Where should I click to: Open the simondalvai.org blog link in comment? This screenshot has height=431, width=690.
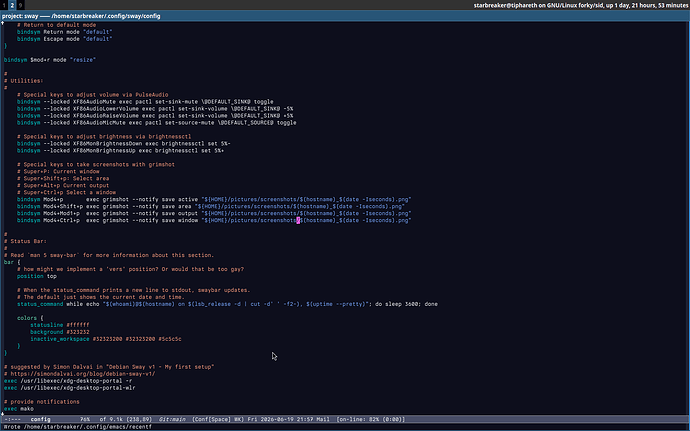pos(83,374)
